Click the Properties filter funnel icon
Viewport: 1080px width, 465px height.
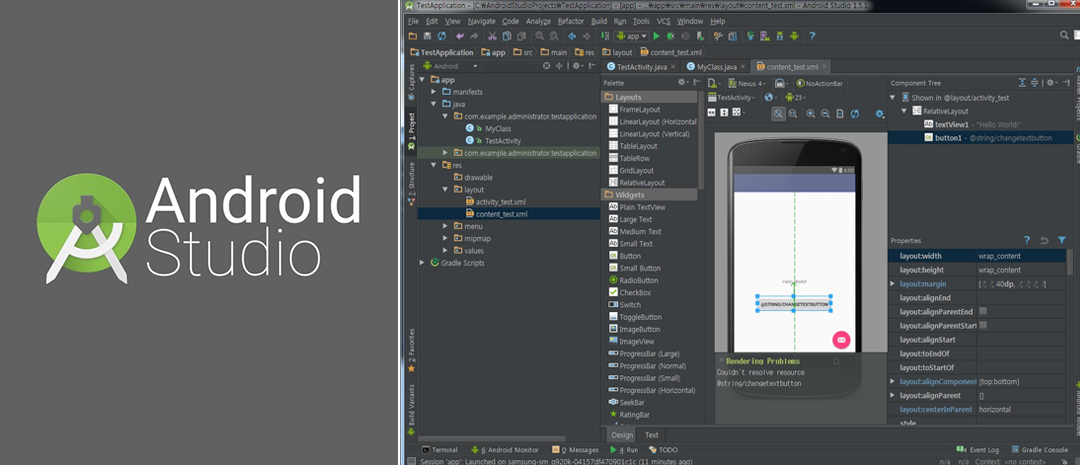1062,240
